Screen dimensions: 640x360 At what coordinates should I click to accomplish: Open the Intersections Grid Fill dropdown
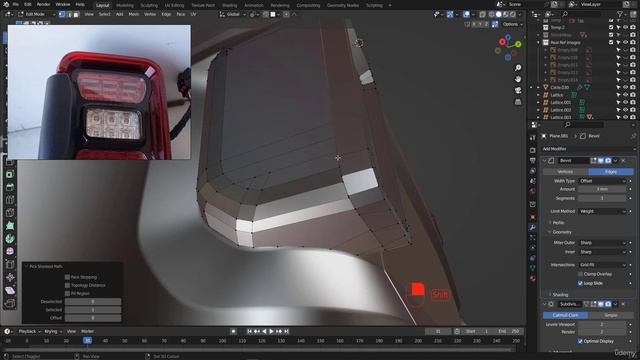[x=602, y=265]
